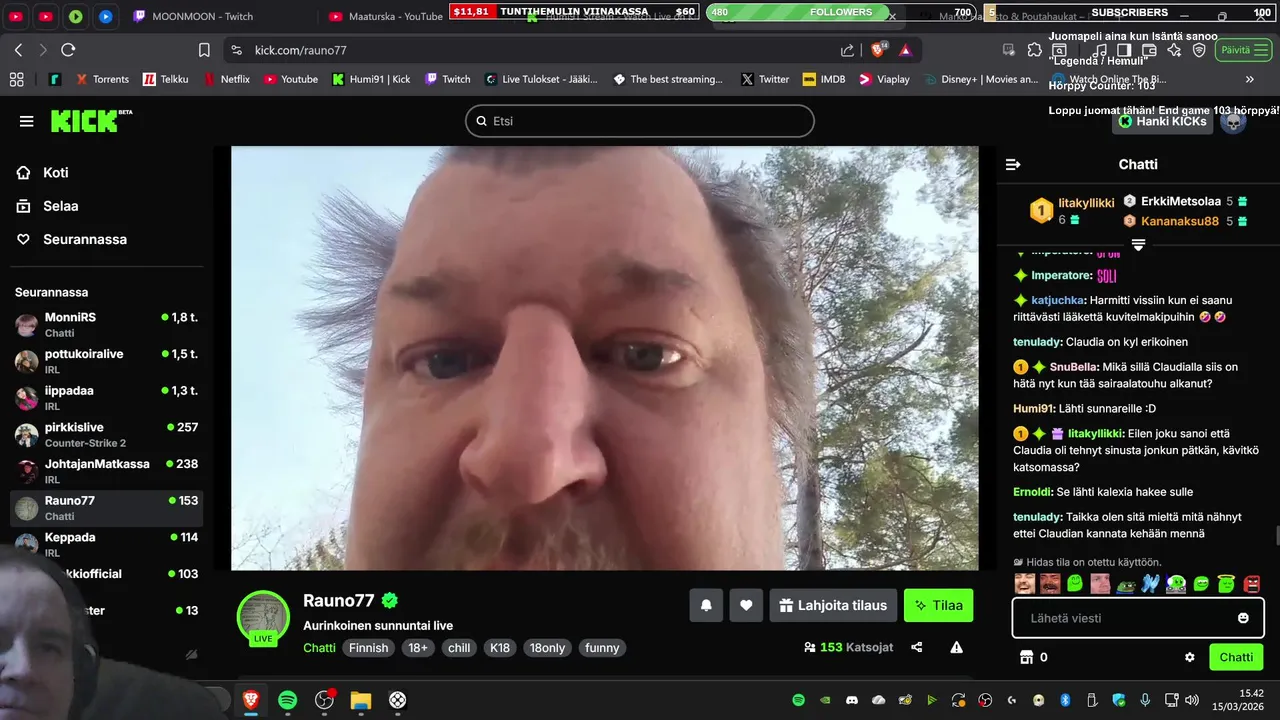Show more bookmarks chevron
This screenshot has height=720, width=1280.
[x=1249, y=79]
